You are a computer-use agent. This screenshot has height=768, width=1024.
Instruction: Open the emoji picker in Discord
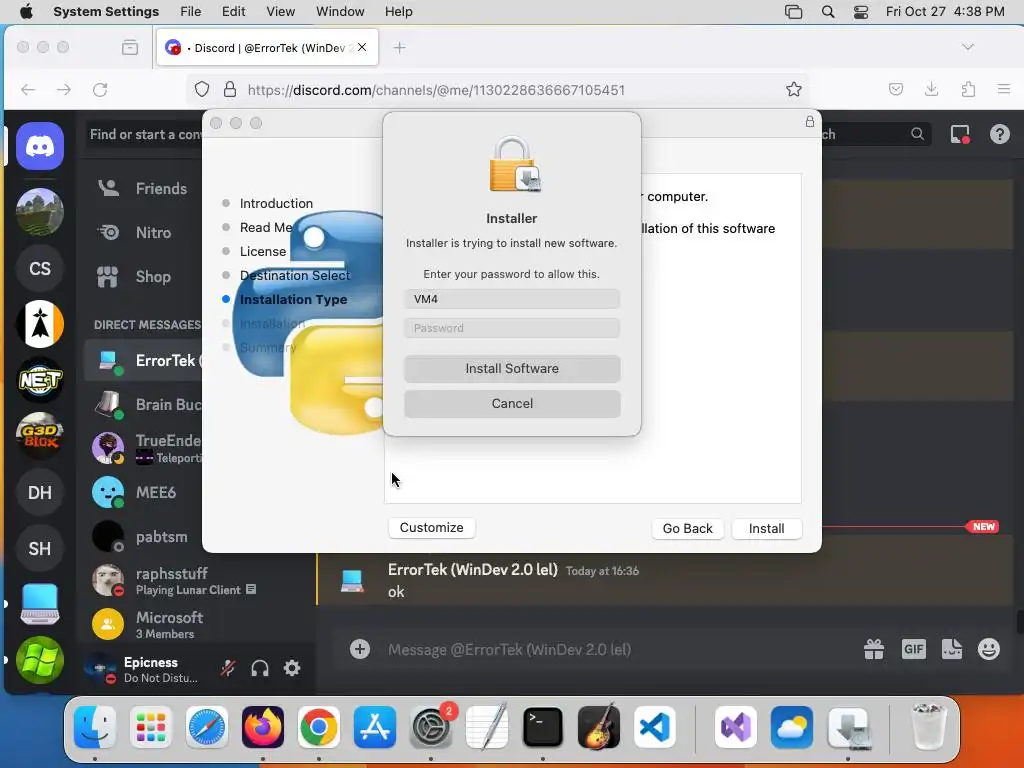(x=989, y=649)
